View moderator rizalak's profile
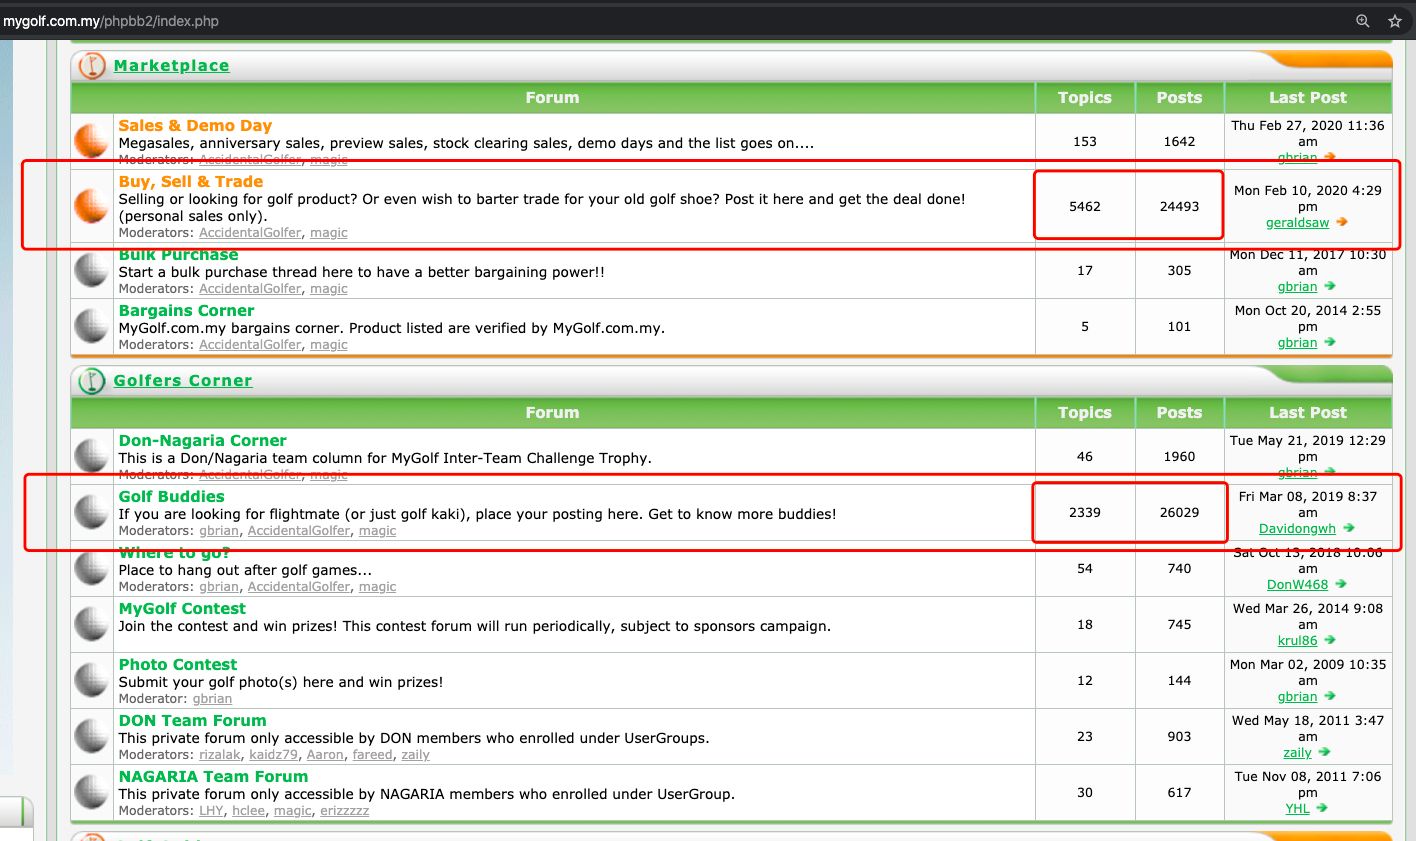 [219, 755]
